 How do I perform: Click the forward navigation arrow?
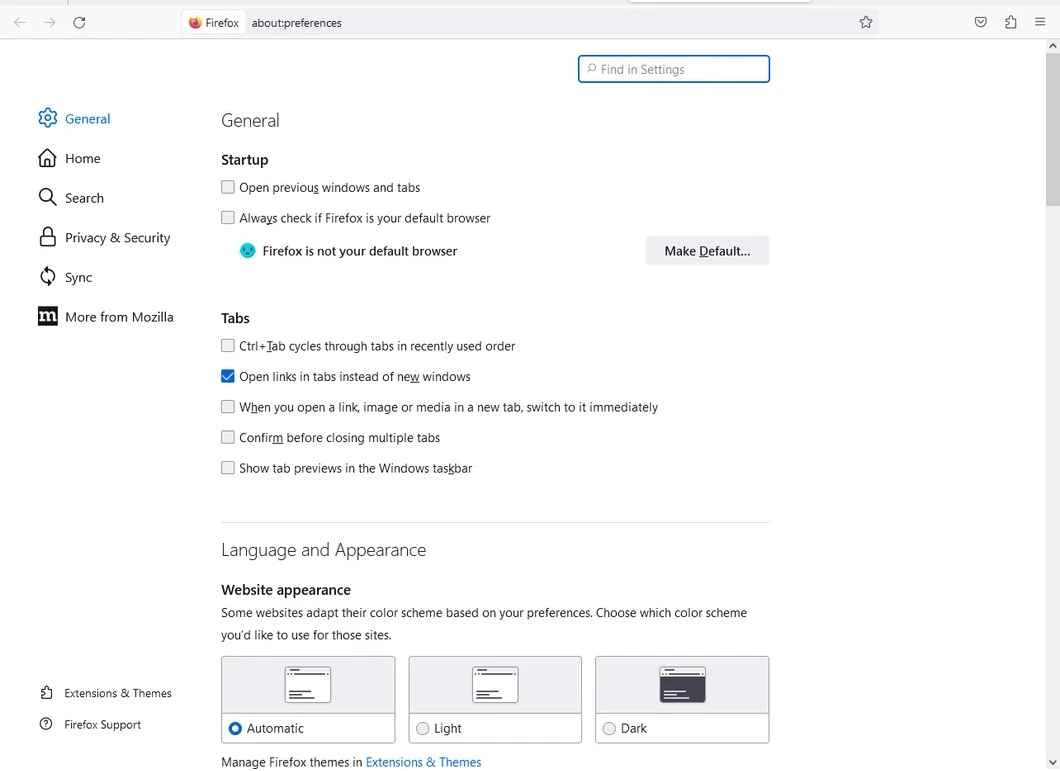[x=49, y=22]
